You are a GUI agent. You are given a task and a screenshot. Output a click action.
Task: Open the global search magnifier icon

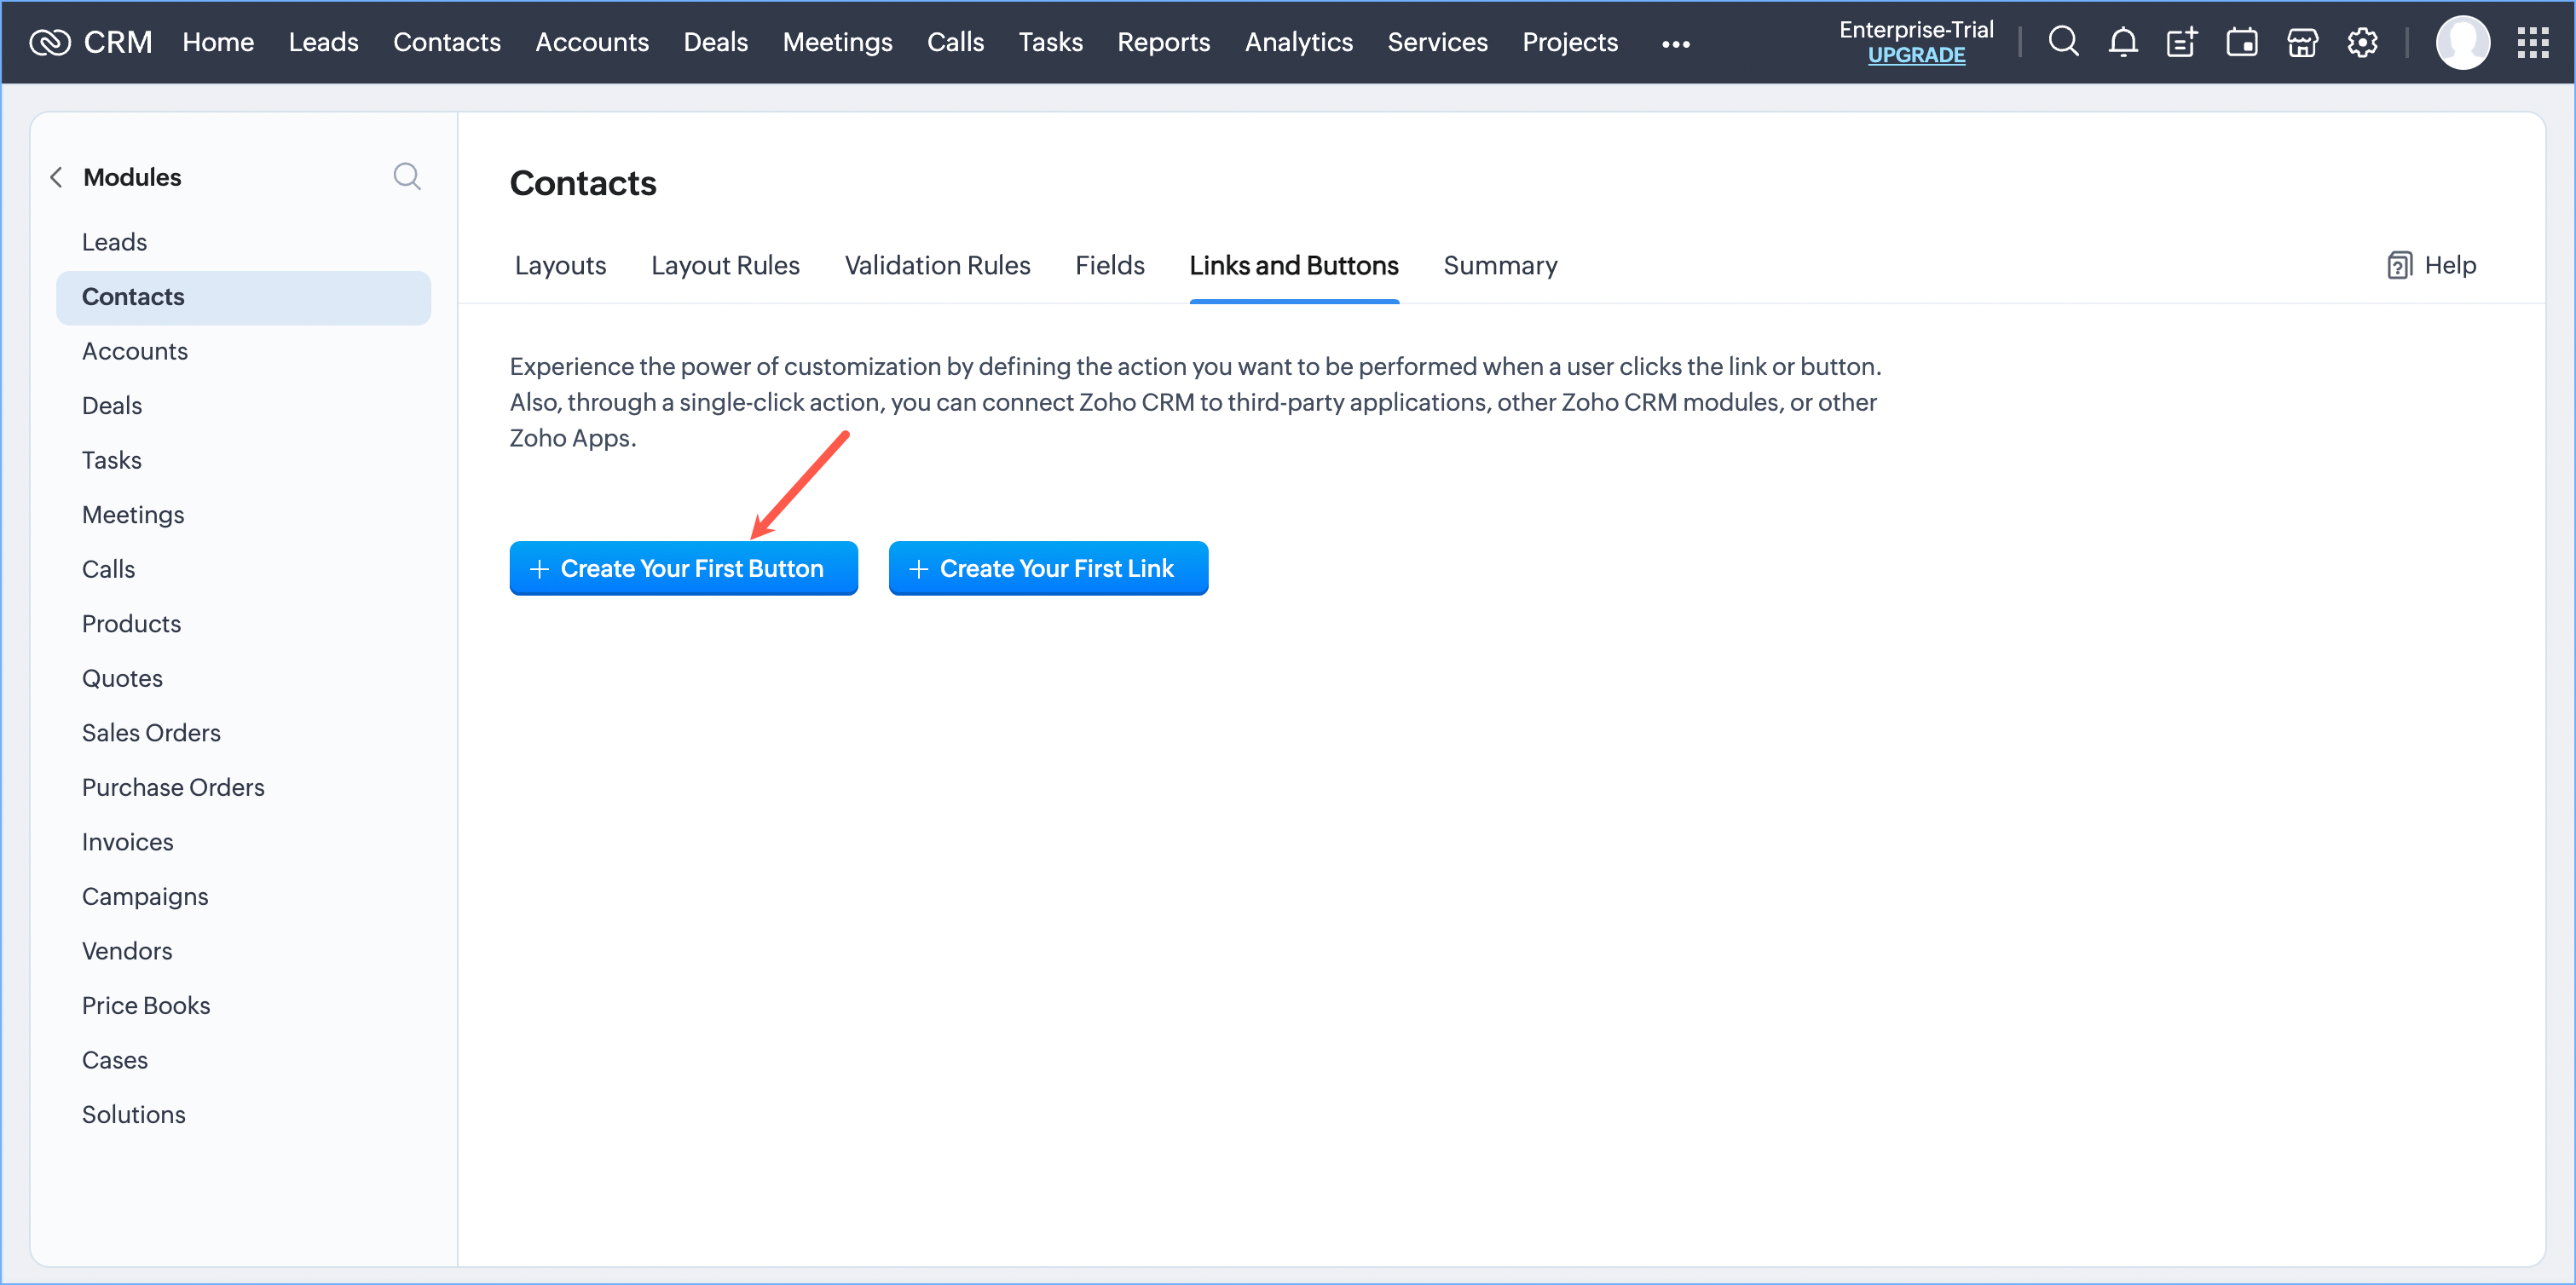coord(2063,42)
